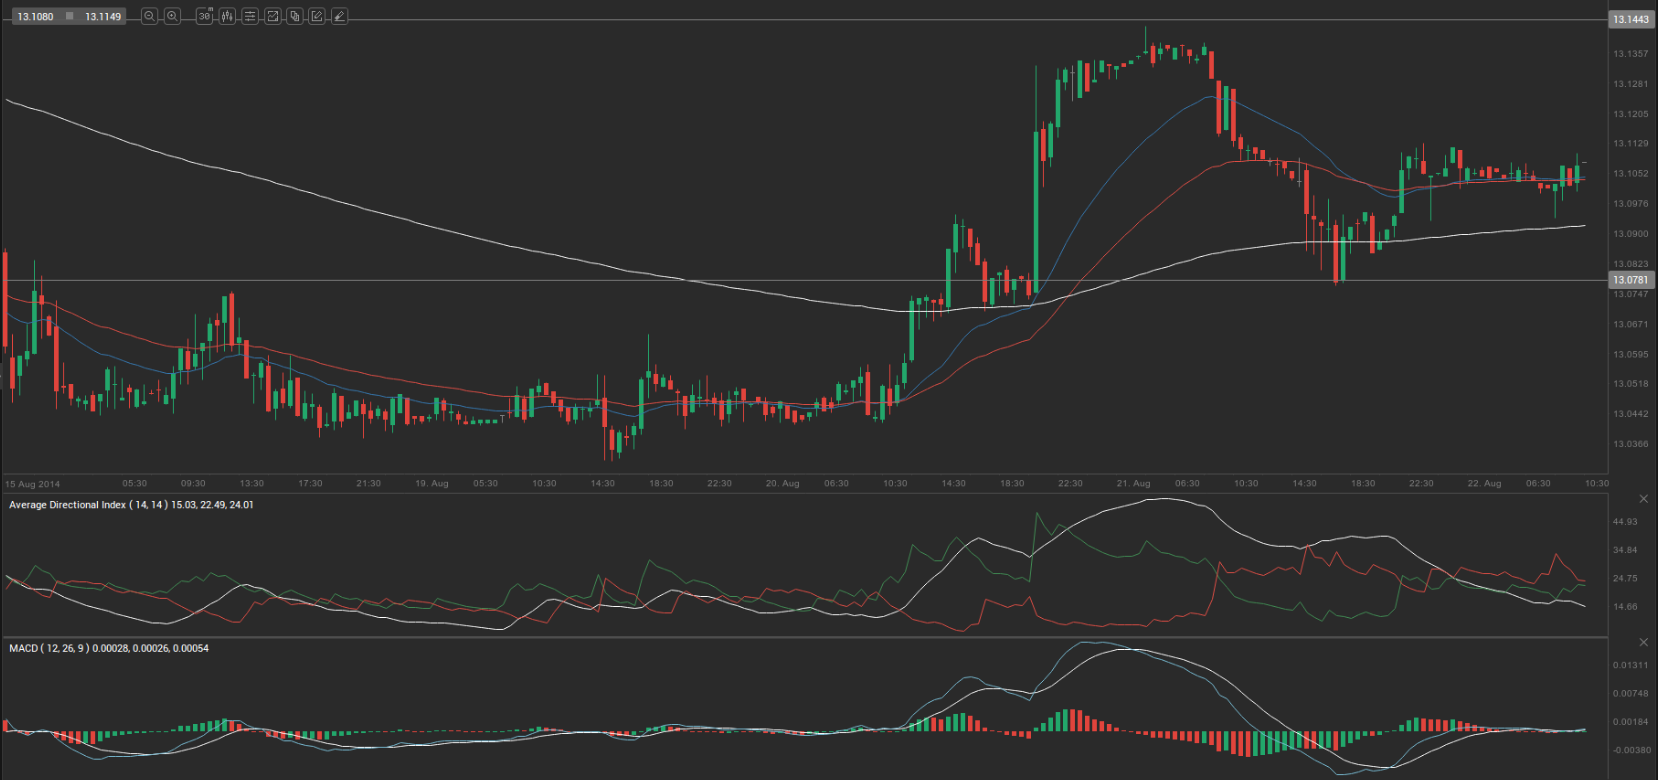The width and height of the screenshot is (1658, 780).
Task: Click the Average Directional Index label
Action: tap(67, 505)
